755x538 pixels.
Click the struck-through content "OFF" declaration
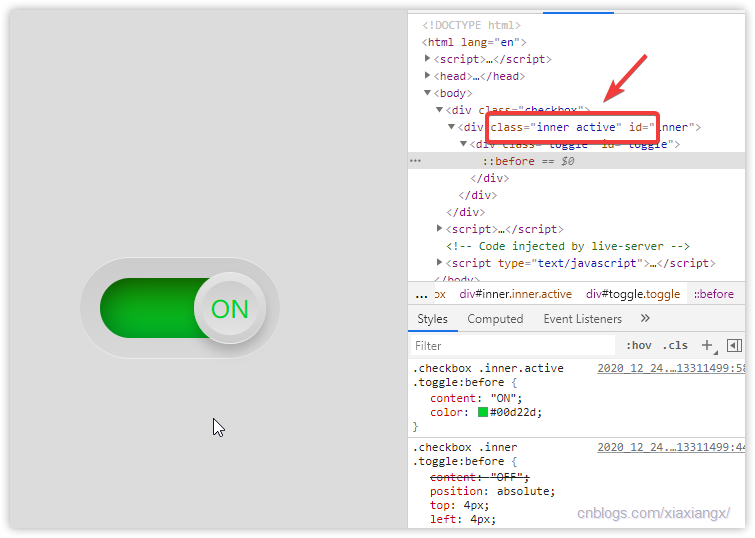(480, 477)
